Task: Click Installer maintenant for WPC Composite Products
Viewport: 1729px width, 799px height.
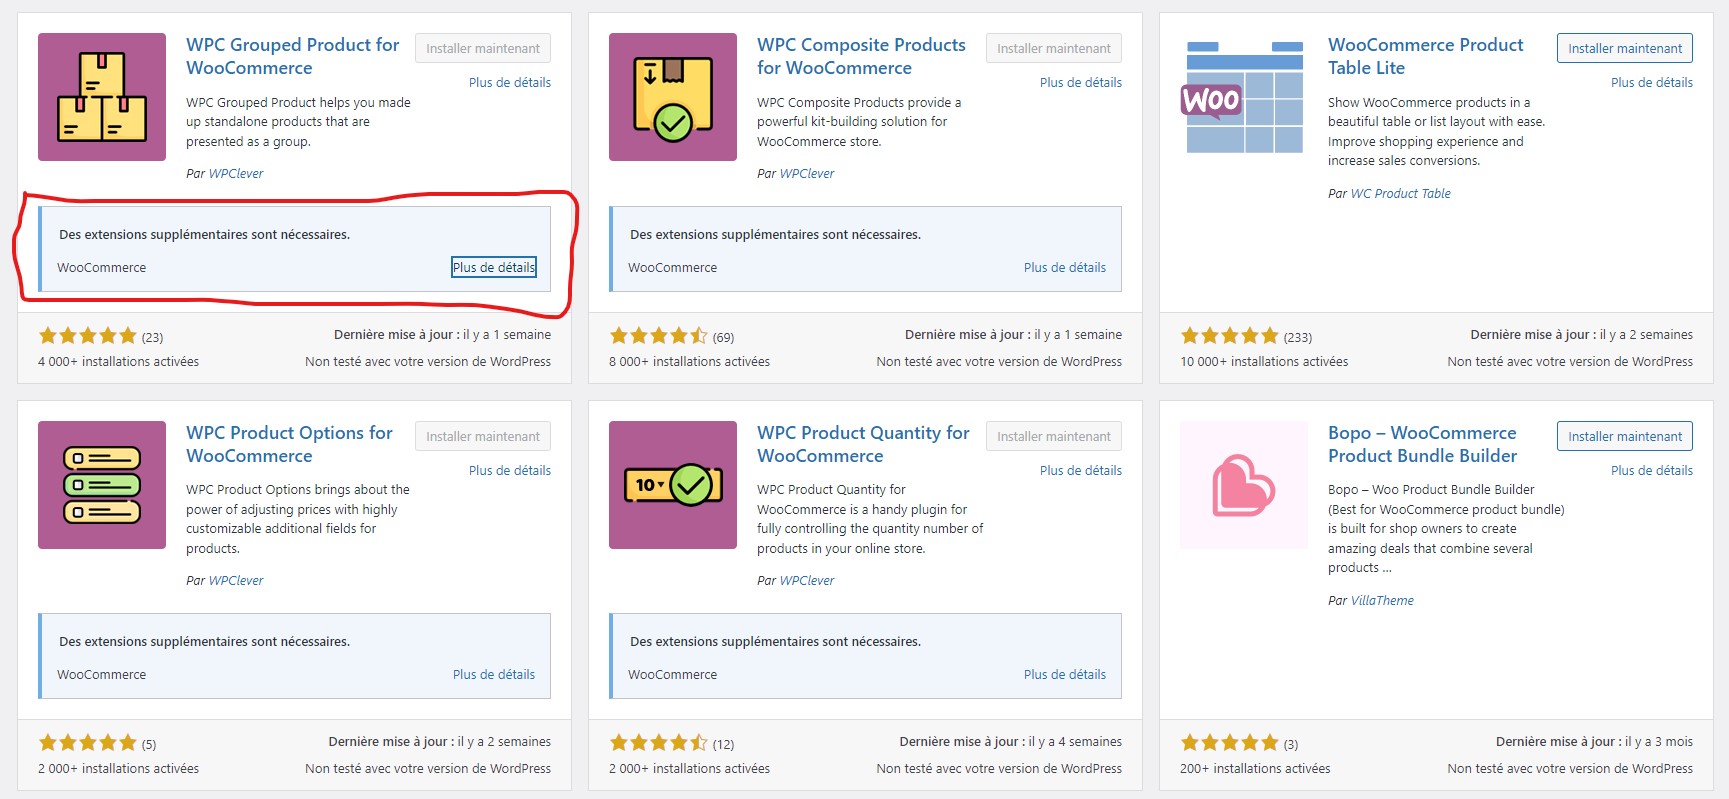Action: click(x=1054, y=48)
